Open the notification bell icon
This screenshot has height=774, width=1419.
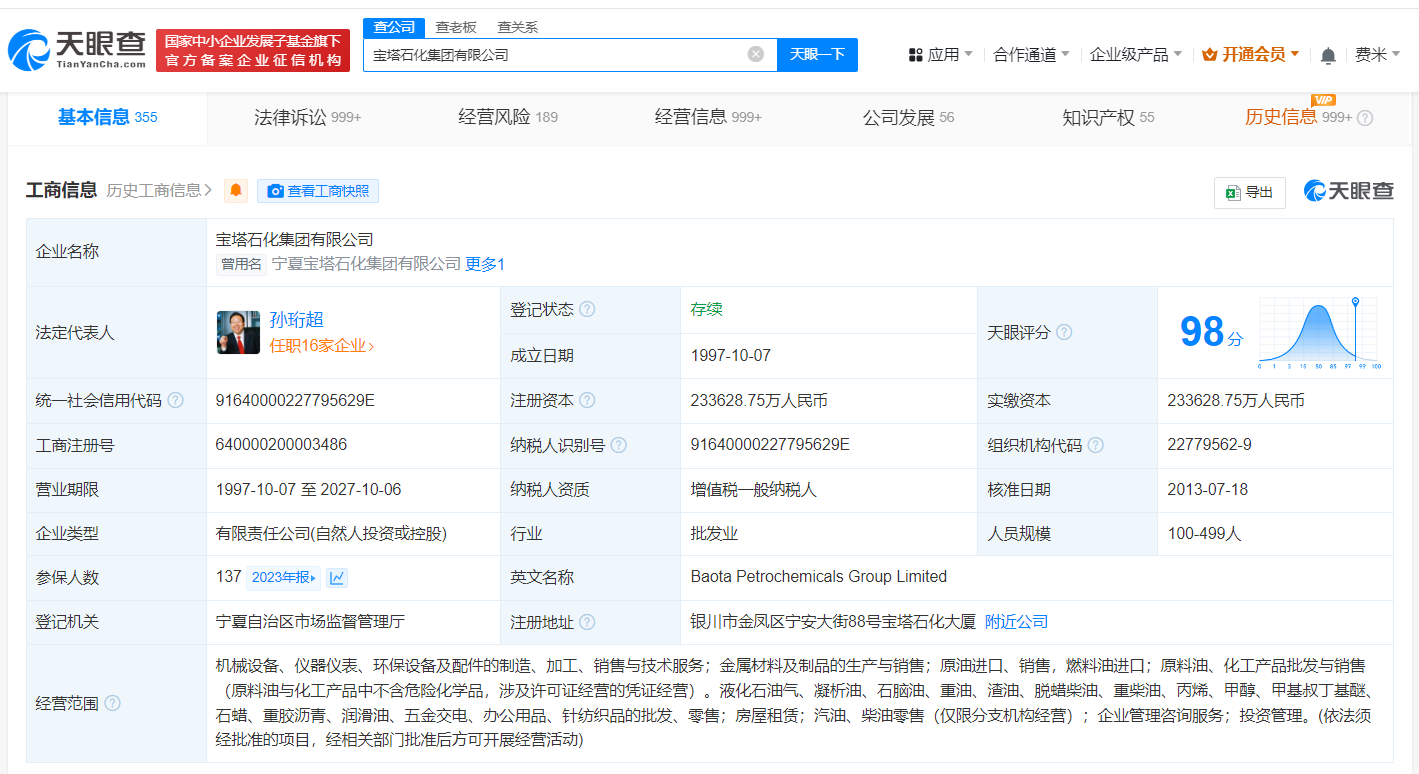pos(1328,54)
